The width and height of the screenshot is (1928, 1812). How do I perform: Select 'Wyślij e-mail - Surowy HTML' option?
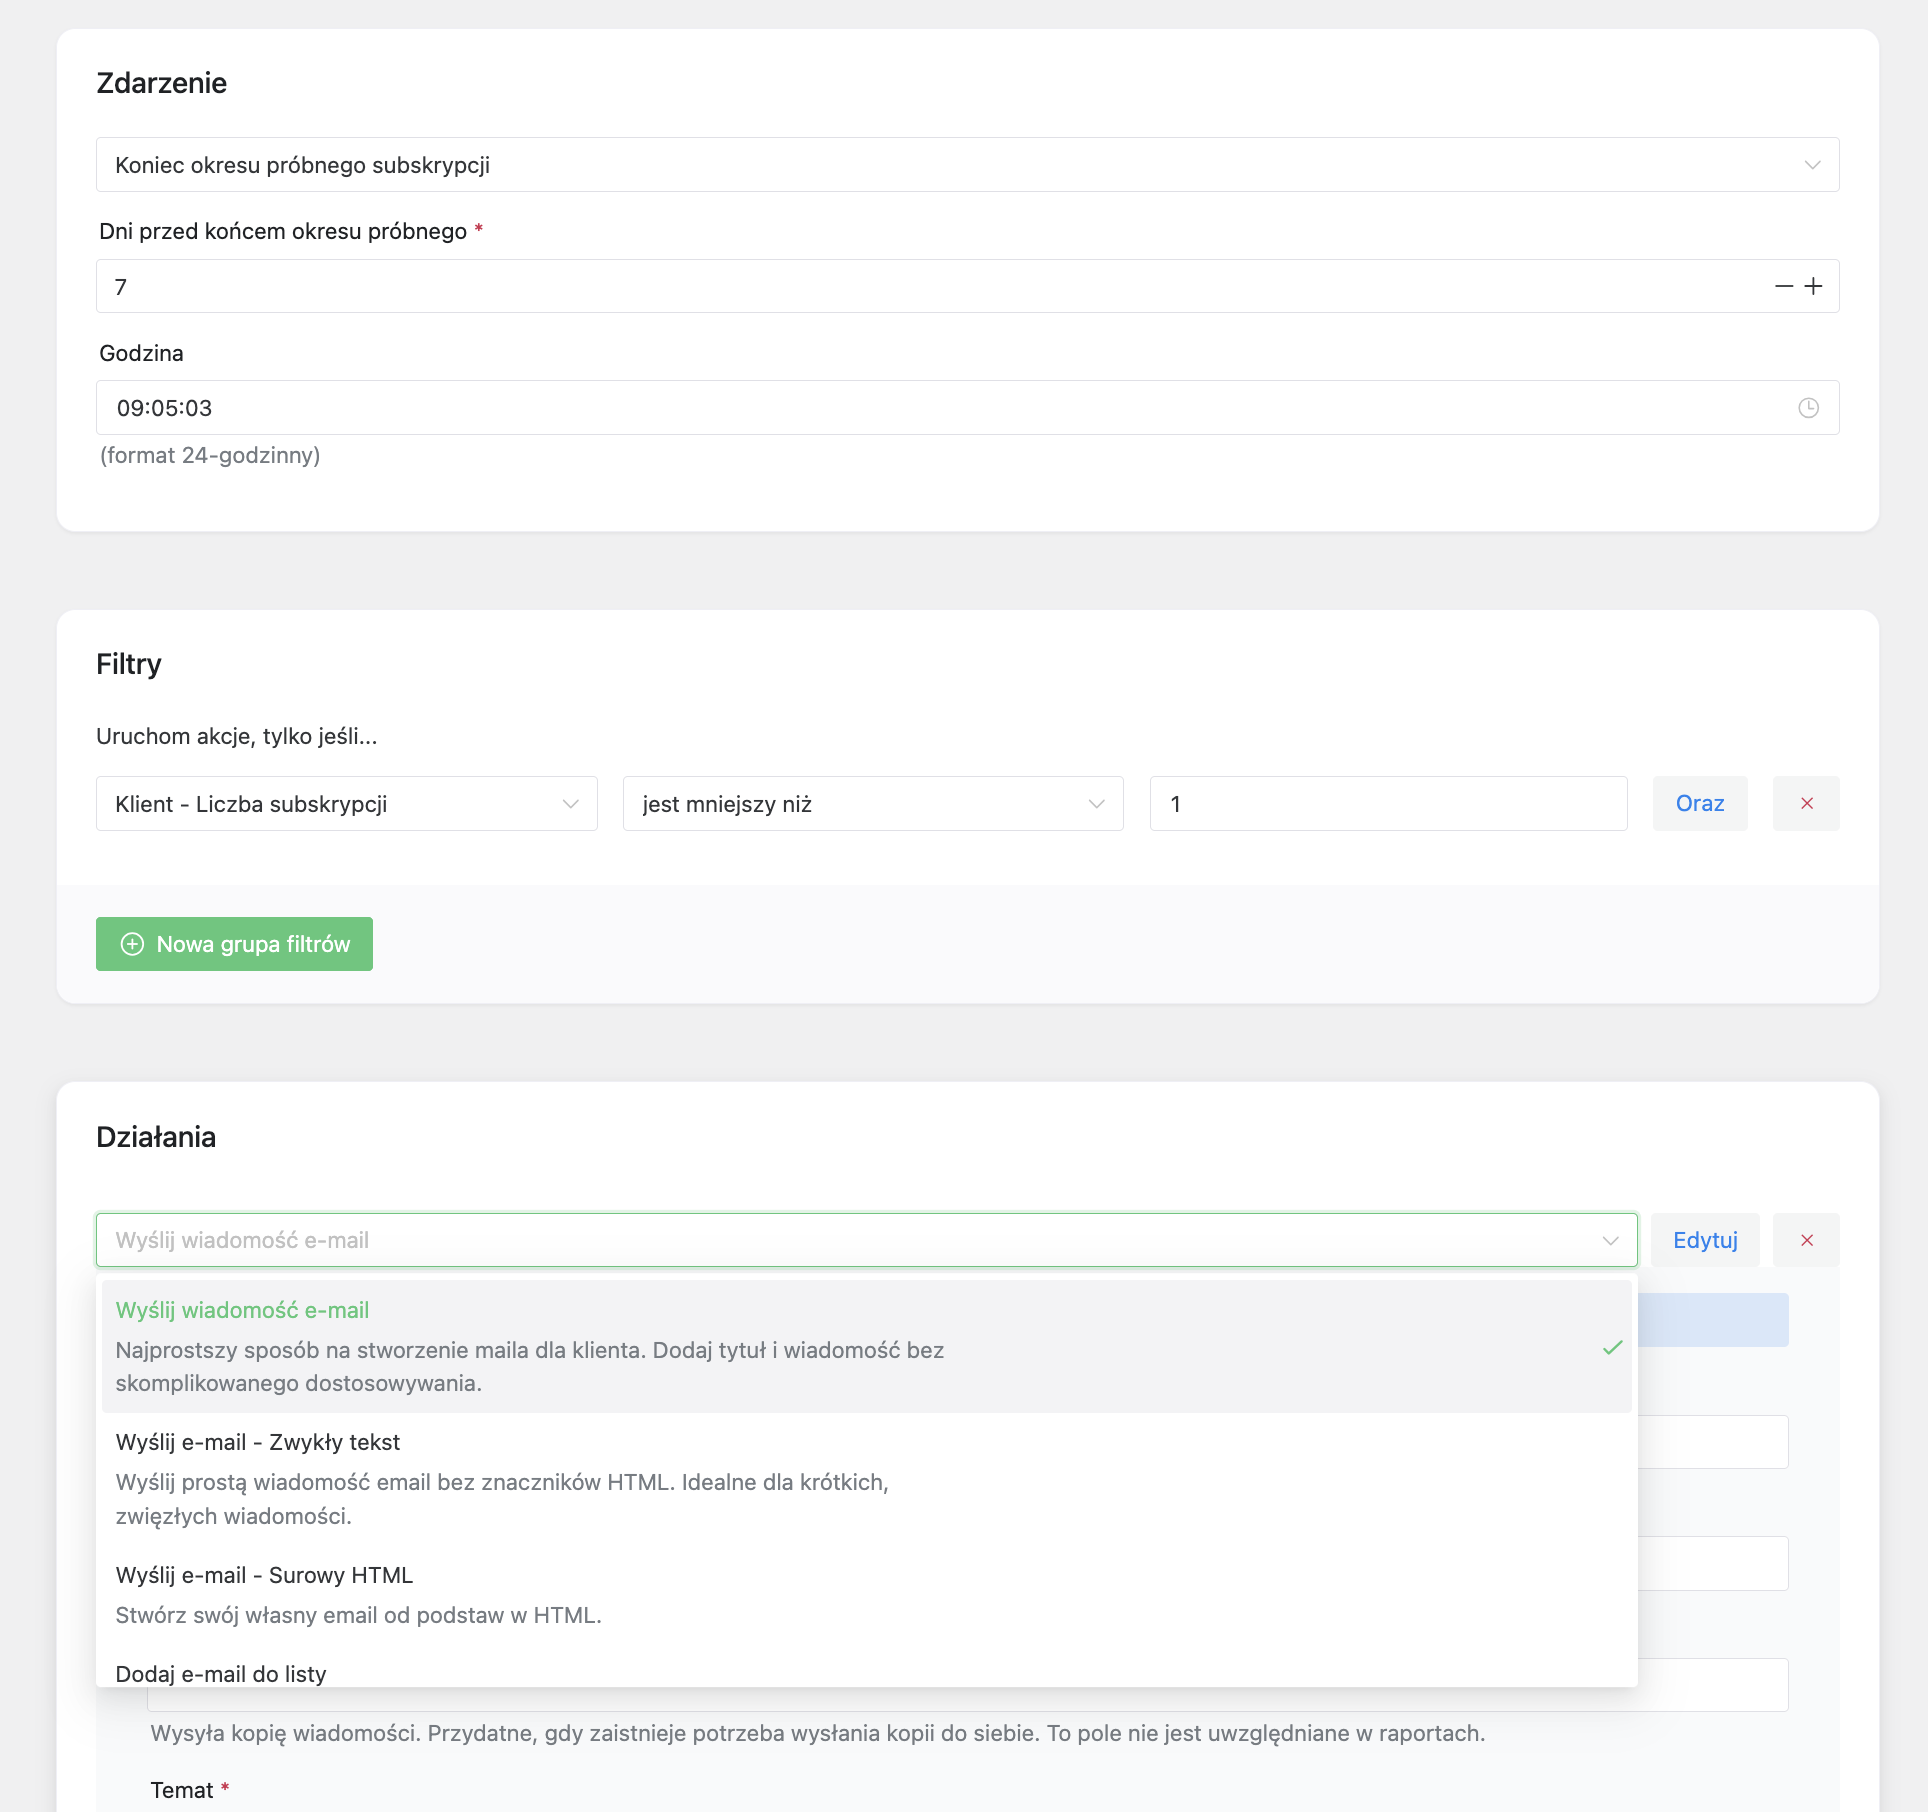pos(264,1575)
